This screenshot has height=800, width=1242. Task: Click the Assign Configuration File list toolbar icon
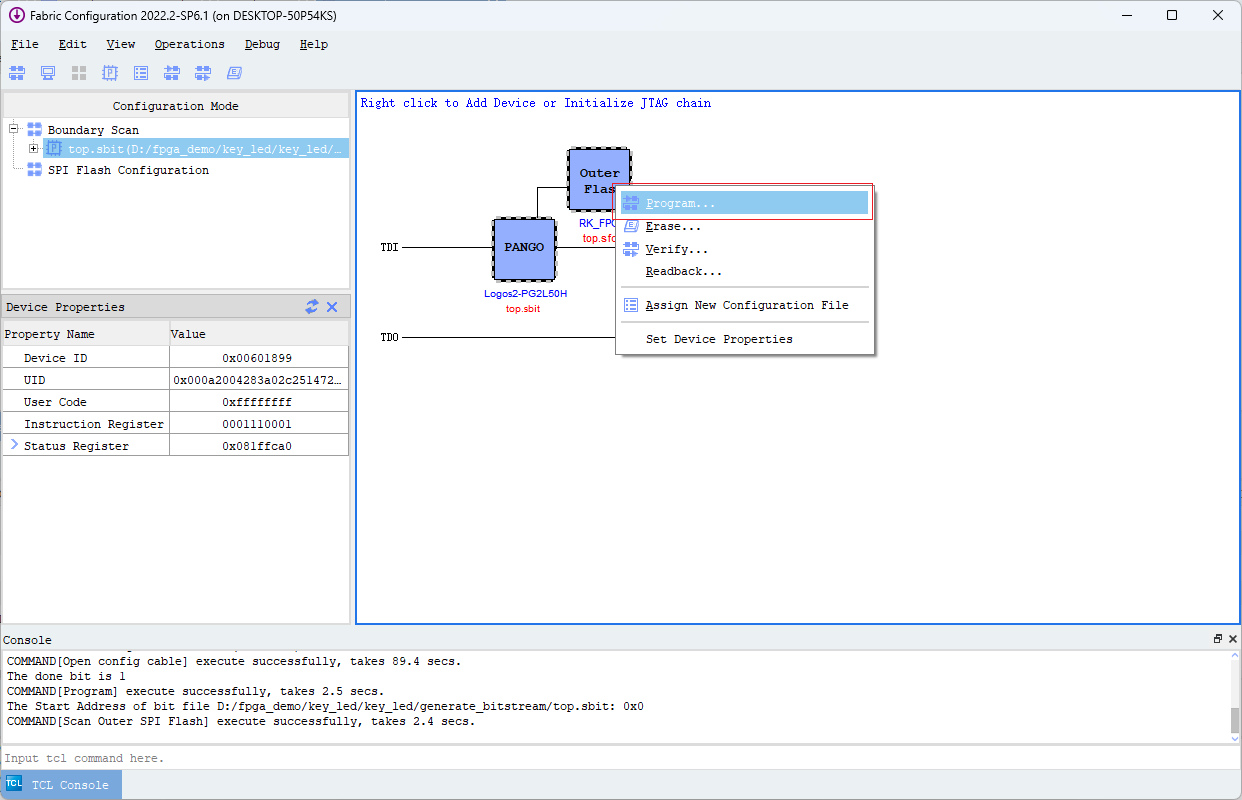(x=141, y=72)
